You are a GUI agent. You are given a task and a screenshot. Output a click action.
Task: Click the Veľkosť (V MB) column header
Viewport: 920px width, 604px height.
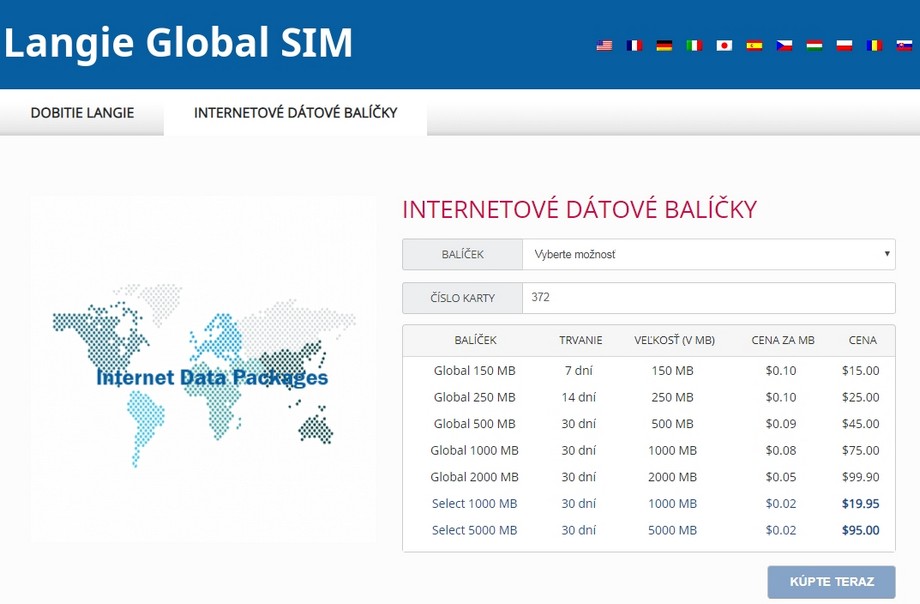coord(674,340)
